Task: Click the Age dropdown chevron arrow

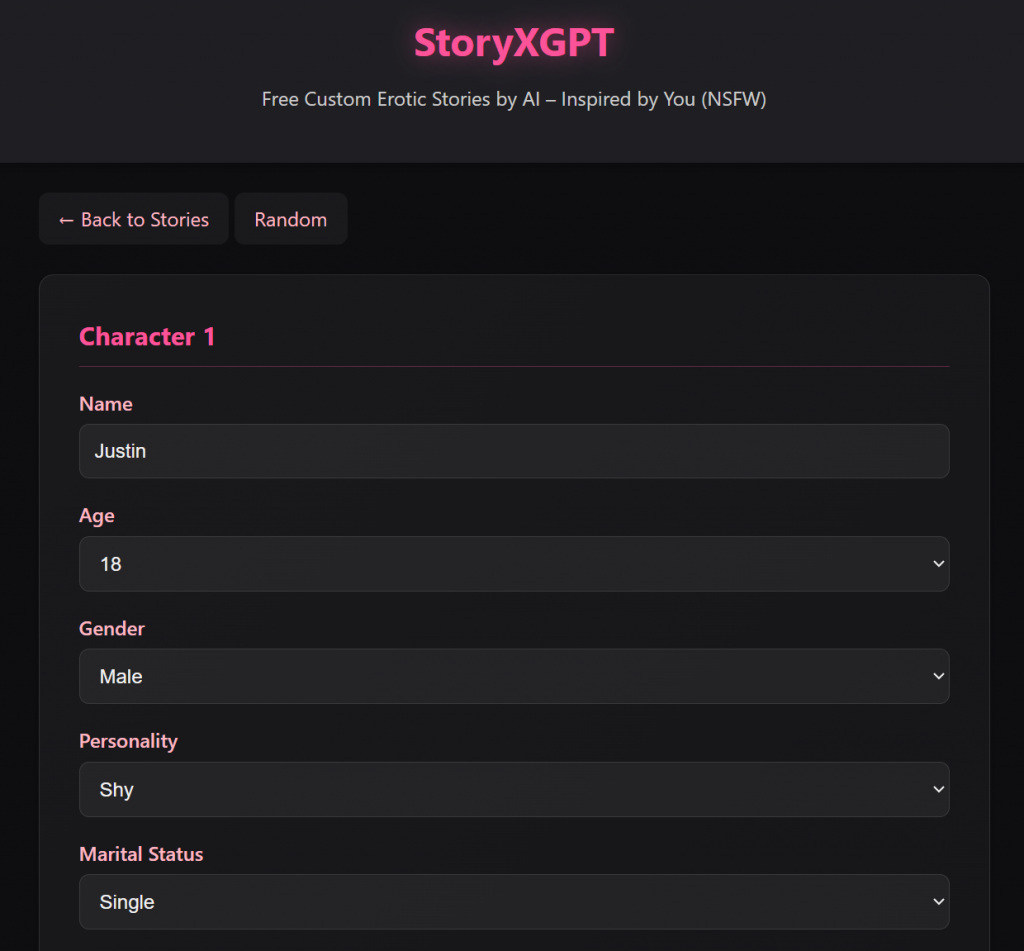Action: click(938, 564)
